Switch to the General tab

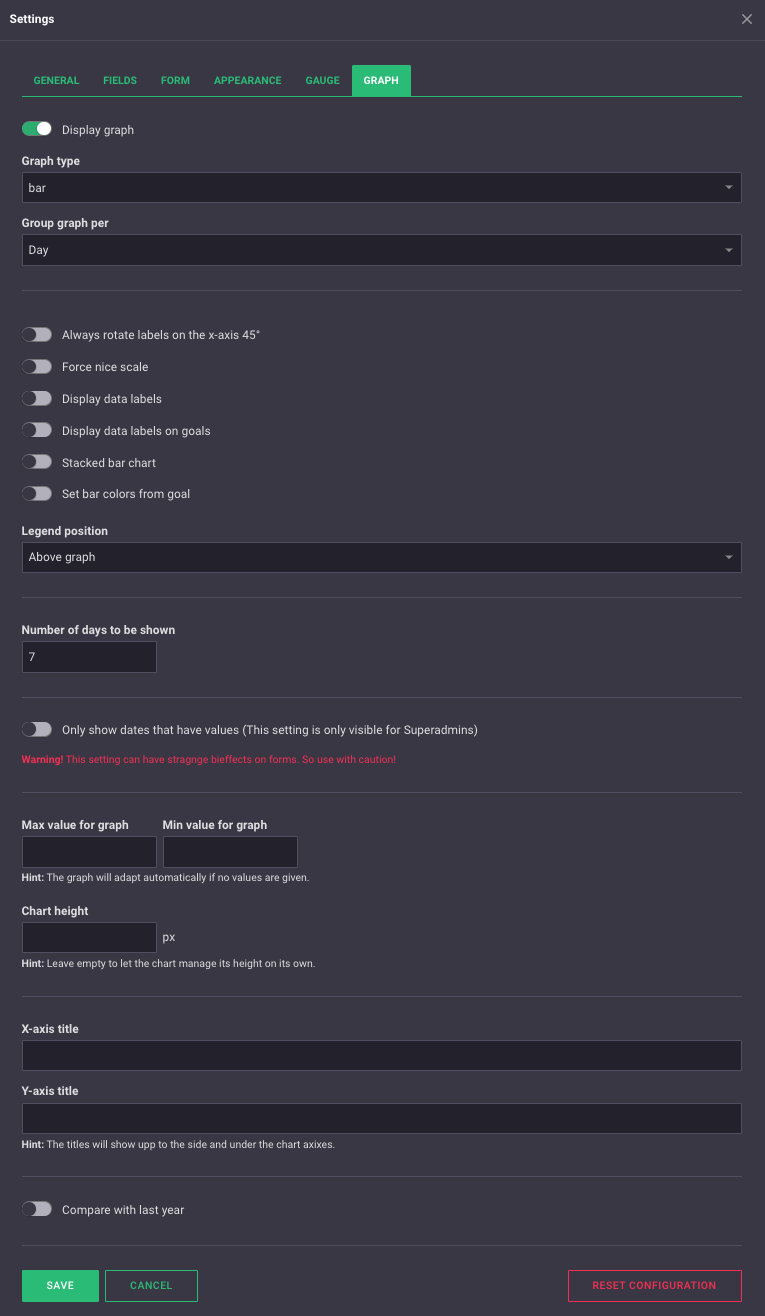(56, 80)
